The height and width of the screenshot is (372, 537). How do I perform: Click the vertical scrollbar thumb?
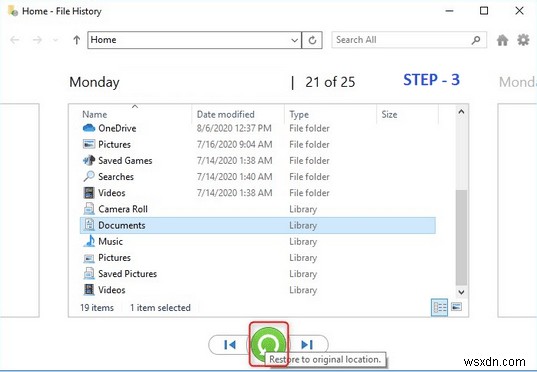pos(461,237)
